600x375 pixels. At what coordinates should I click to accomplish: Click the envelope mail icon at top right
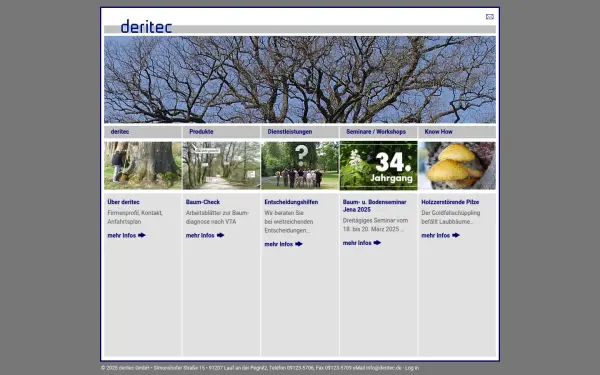(489, 17)
